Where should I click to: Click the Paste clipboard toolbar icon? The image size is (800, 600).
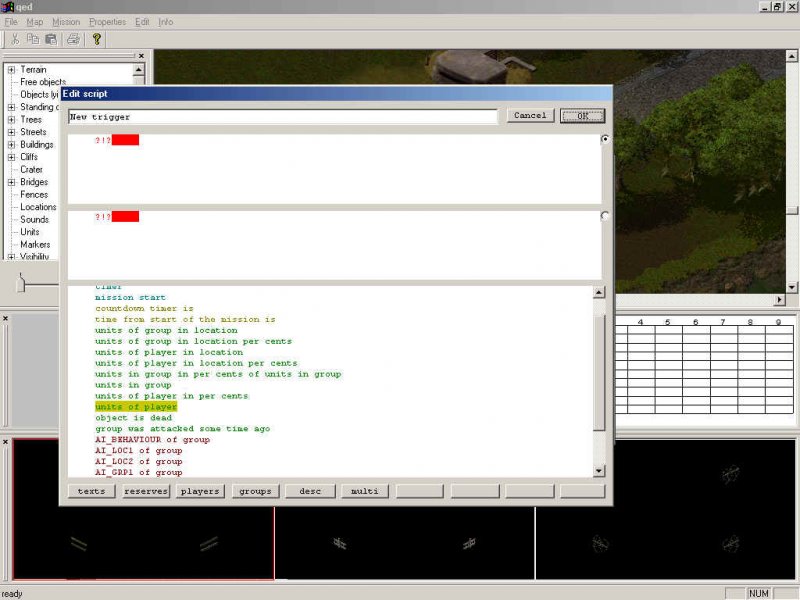[x=50, y=39]
